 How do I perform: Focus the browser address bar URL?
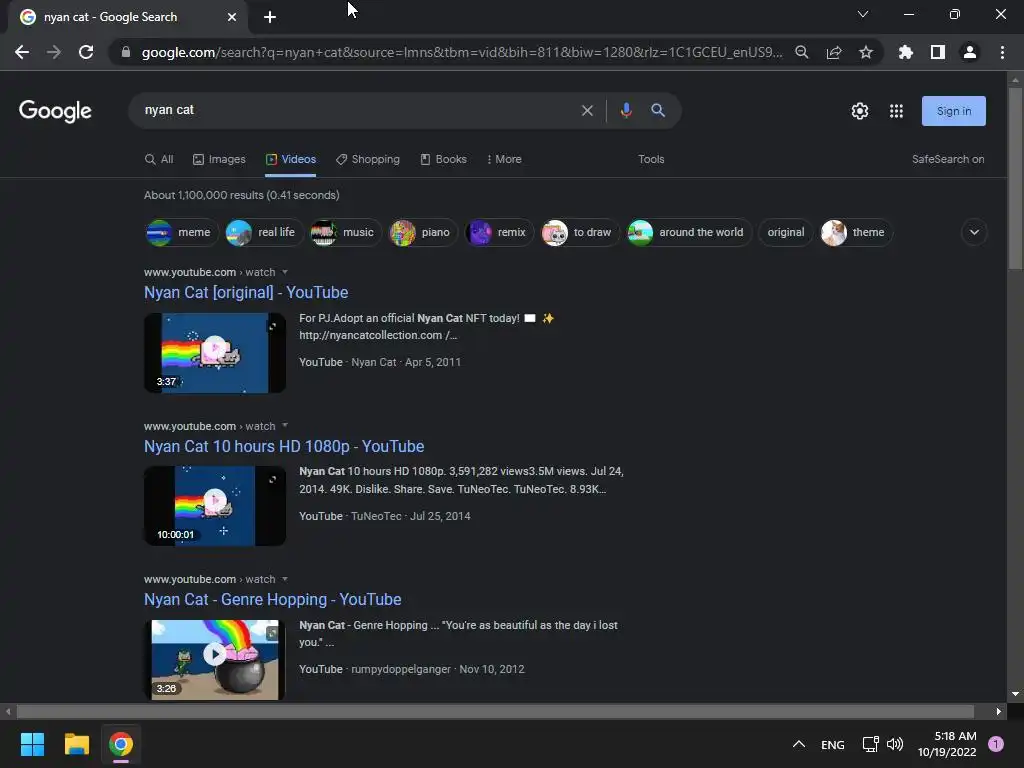pyautogui.click(x=461, y=52)
